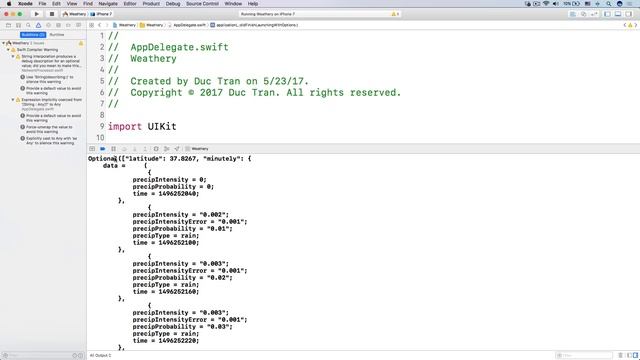This screenshot has width=640, height=360.
Task: Open the Project navigator folder icon
Action: 8,25
